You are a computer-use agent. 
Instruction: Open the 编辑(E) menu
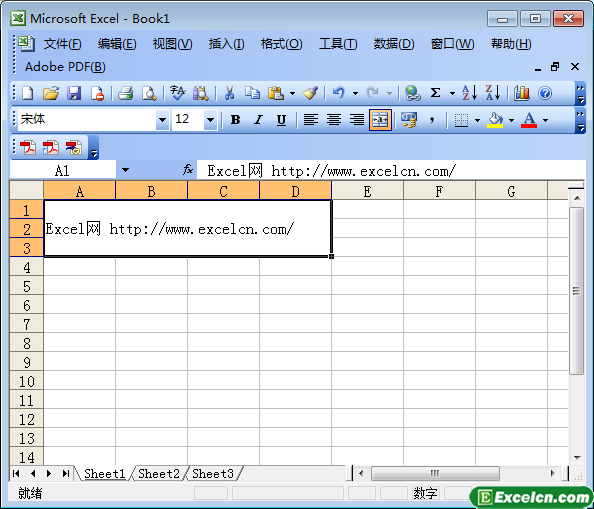click(117, 44)
